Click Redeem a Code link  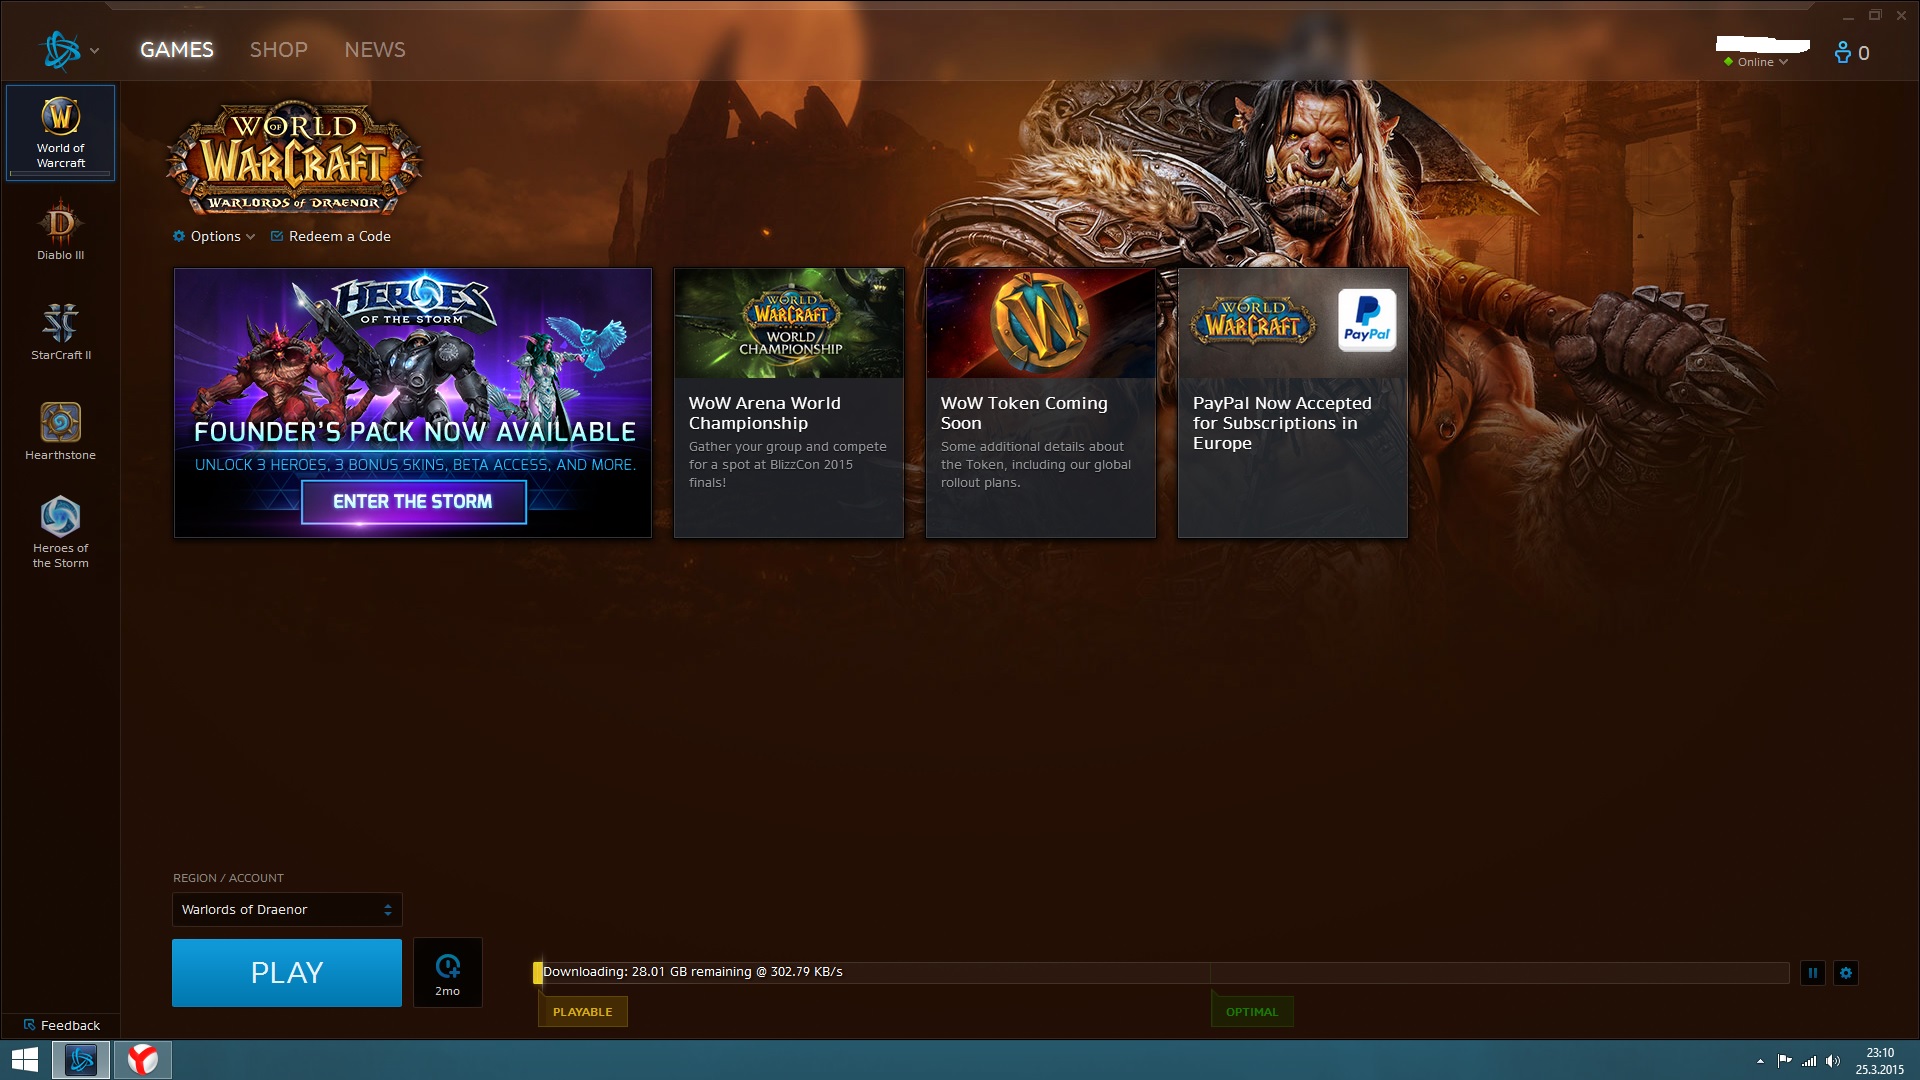click(331, 236)
